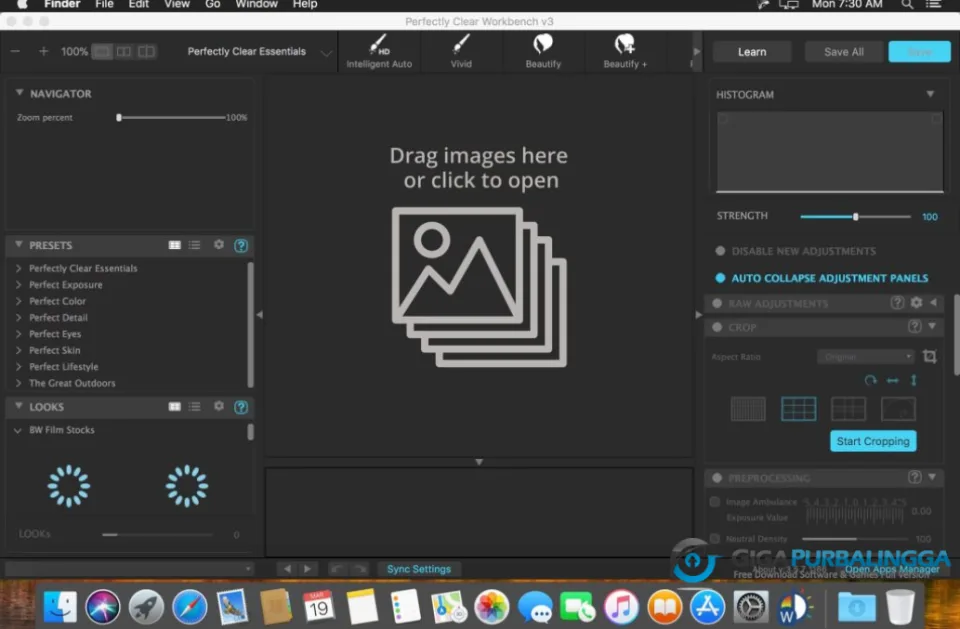Apply the Beautify preset

coord(543,51)
